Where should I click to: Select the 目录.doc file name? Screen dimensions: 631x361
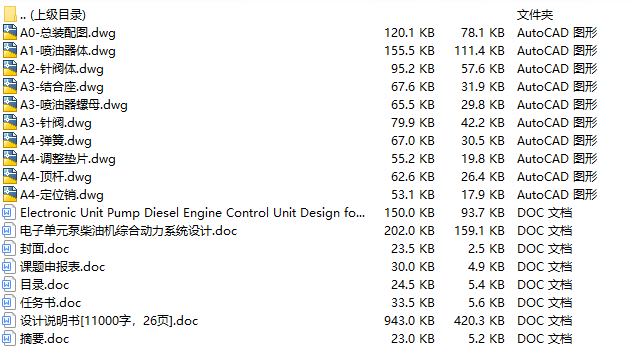[x=45, y=285]
